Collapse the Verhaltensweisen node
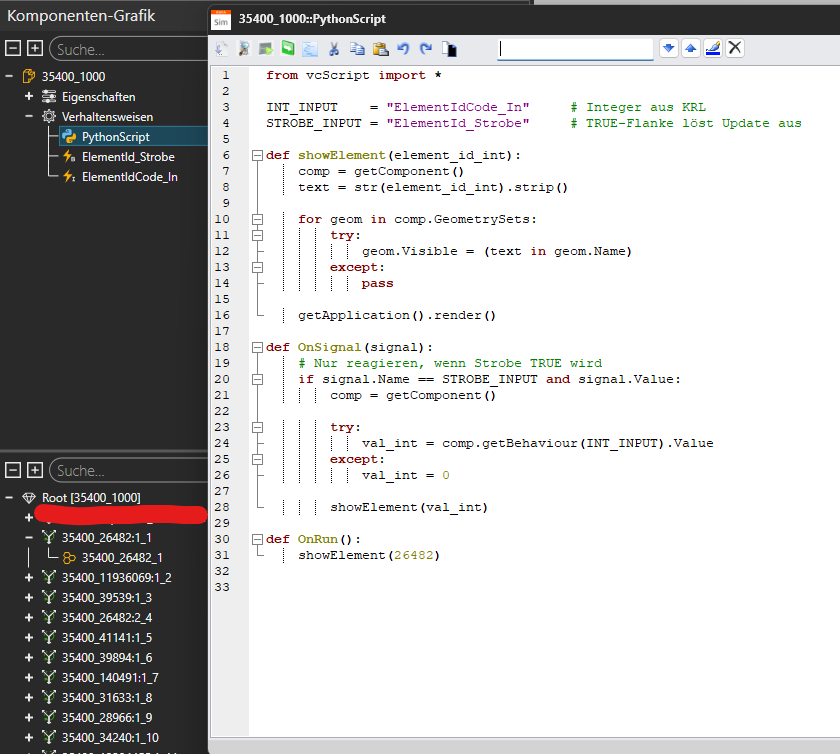Screen dimensions: 840x754 coord(29,117)
